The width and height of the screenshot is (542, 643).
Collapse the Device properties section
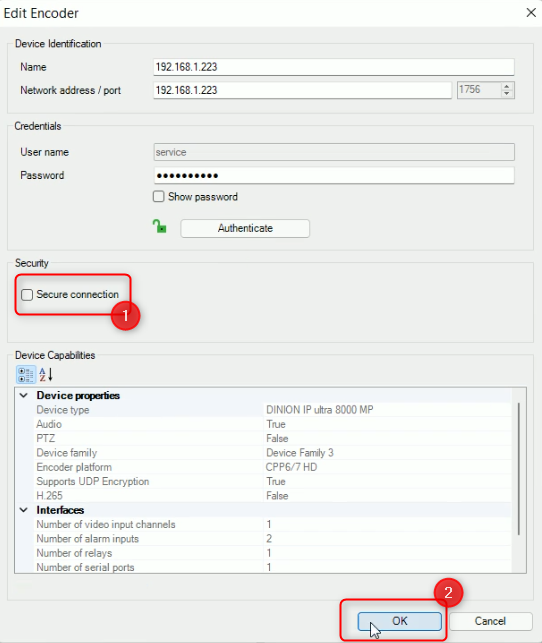[24, 395]
